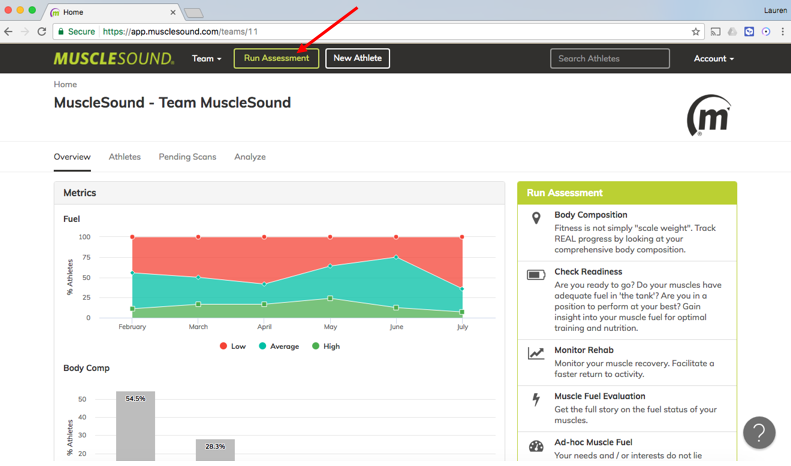Screen dimensions: 791x466
Task: Toggle the Low series in Fuel legend
Action: [233, 346]
